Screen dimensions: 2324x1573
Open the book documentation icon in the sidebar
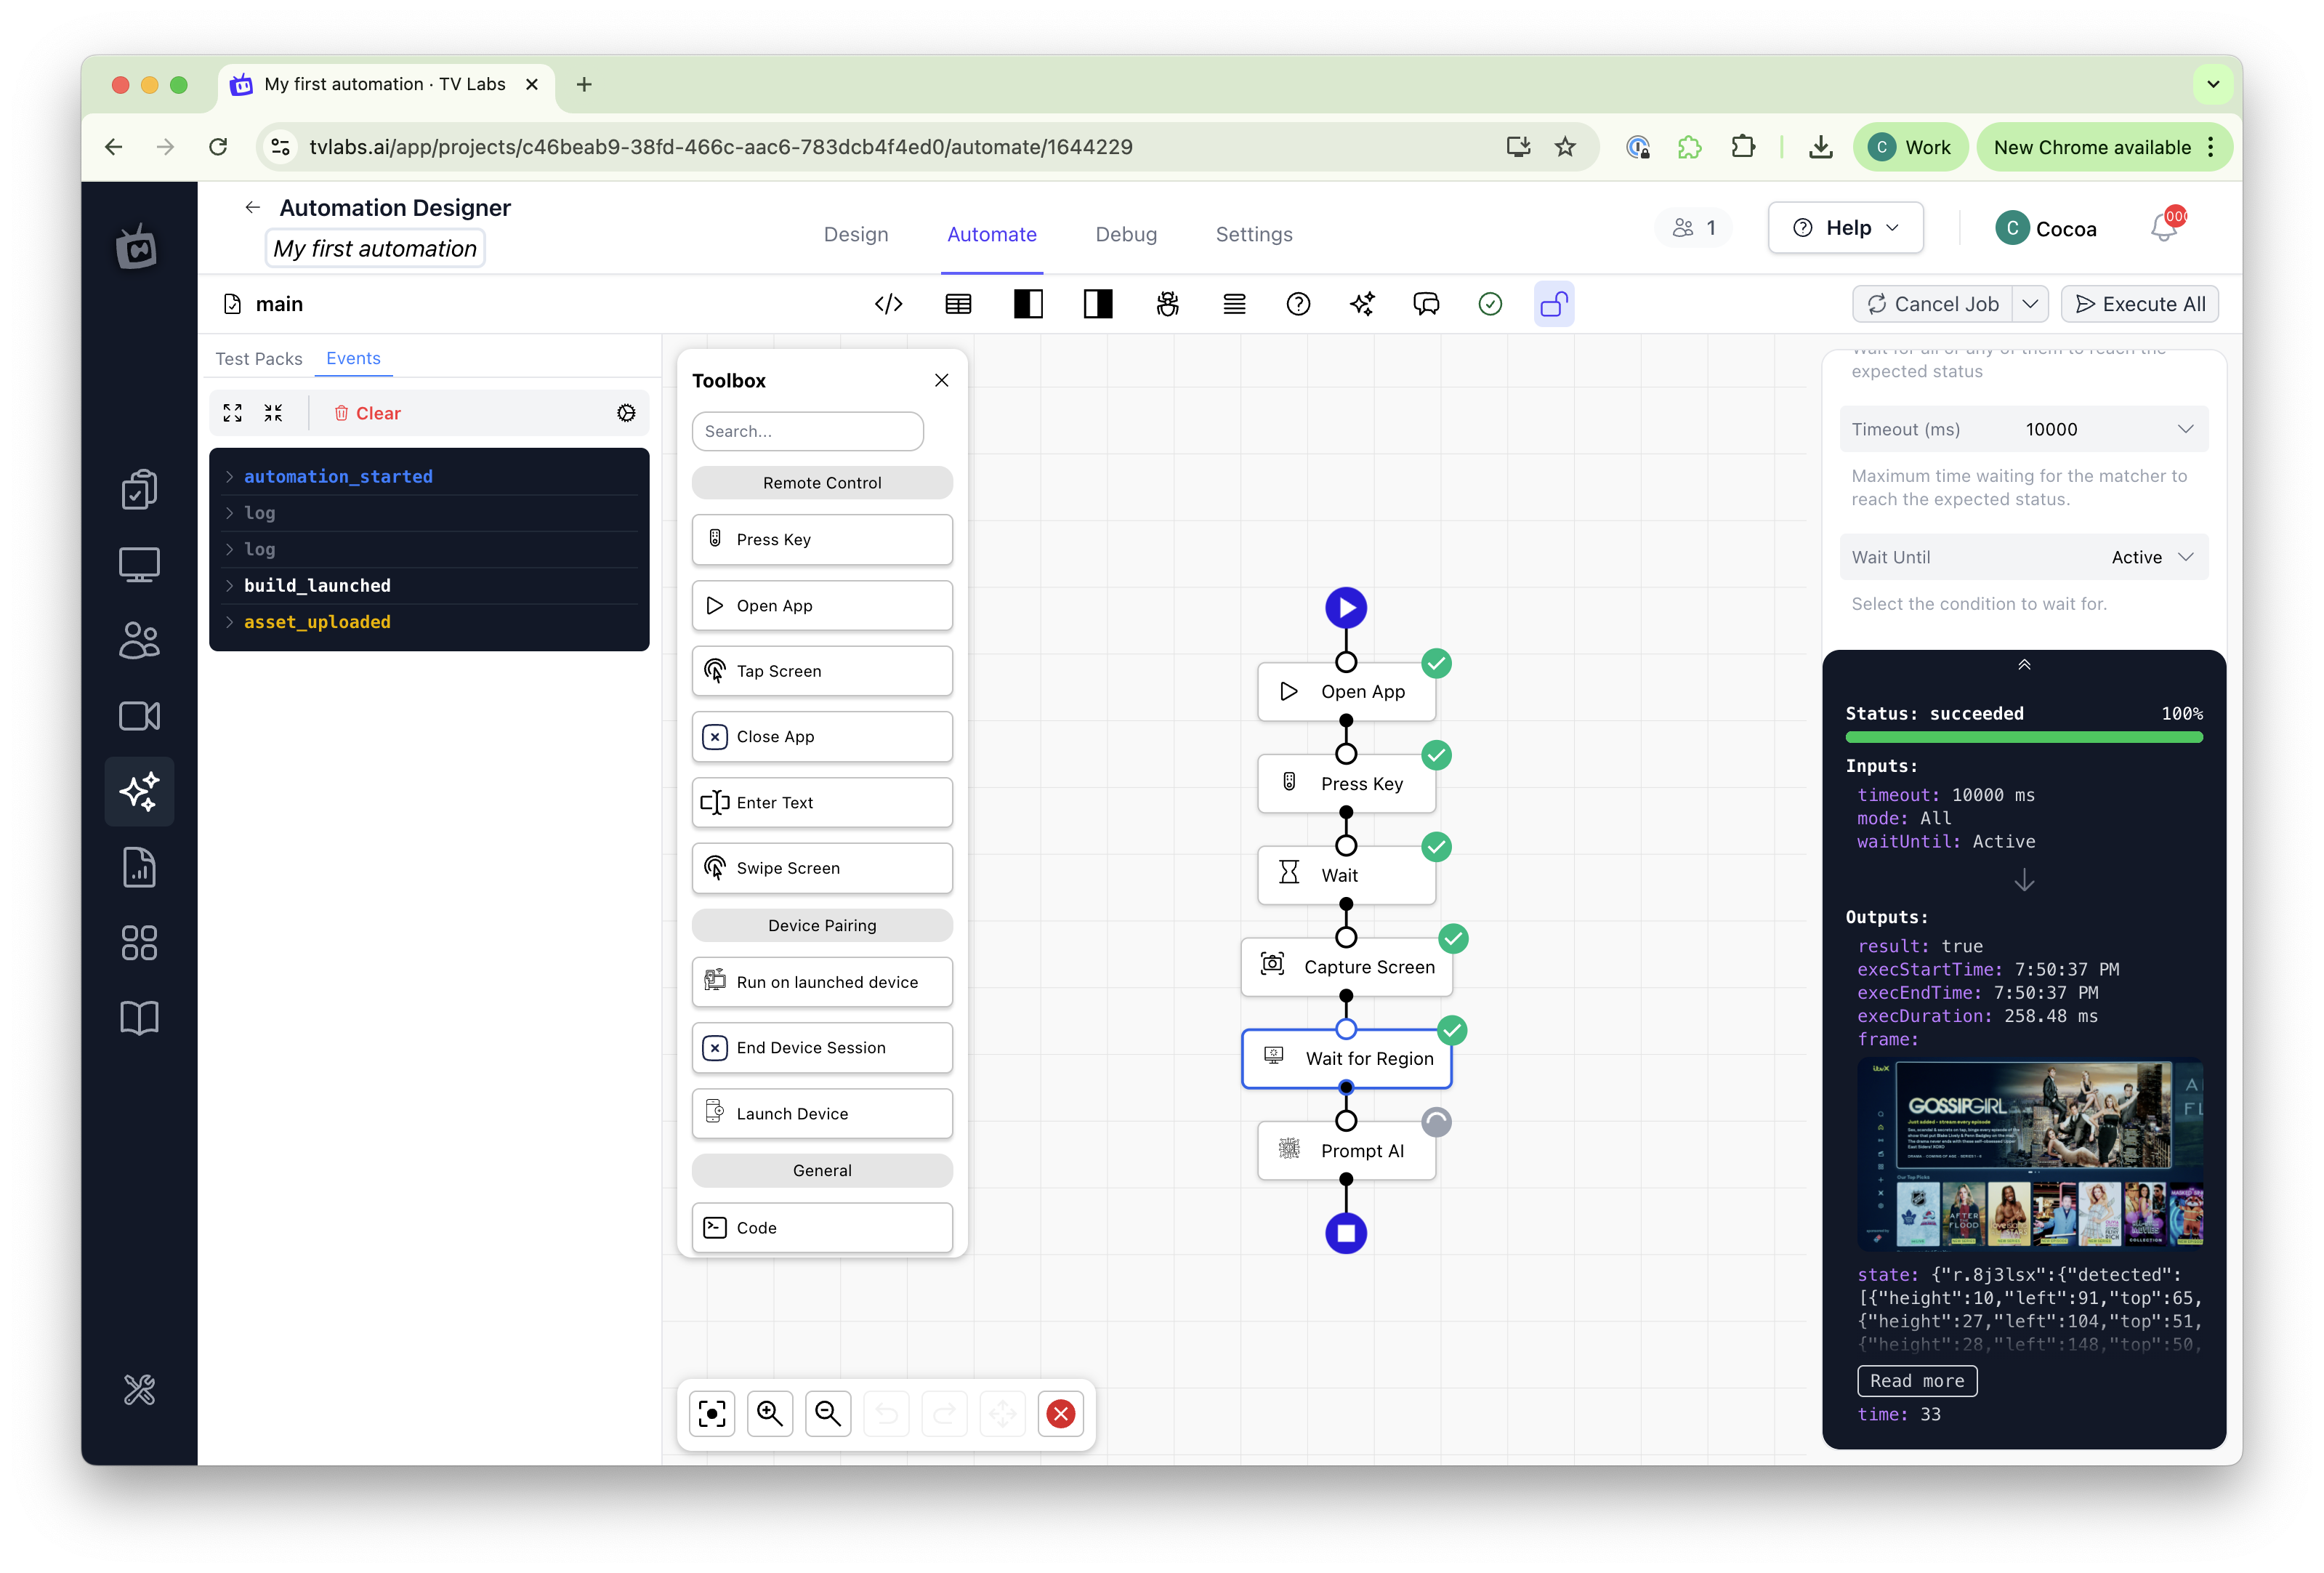pyautogui.click(x=139, y=1017)
